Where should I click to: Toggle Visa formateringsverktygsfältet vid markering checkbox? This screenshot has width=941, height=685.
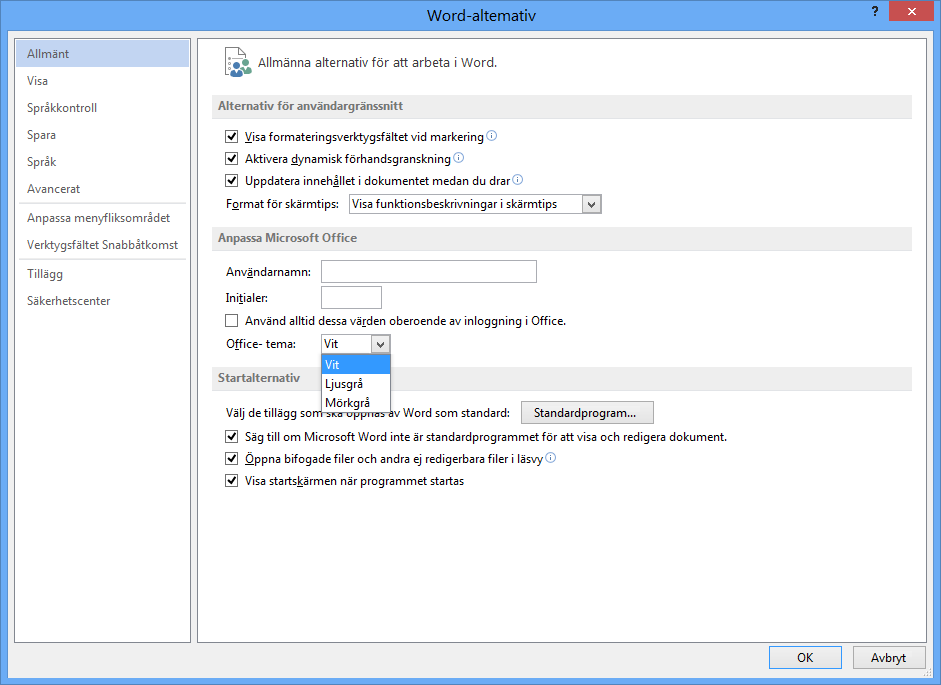click(232, 137)
